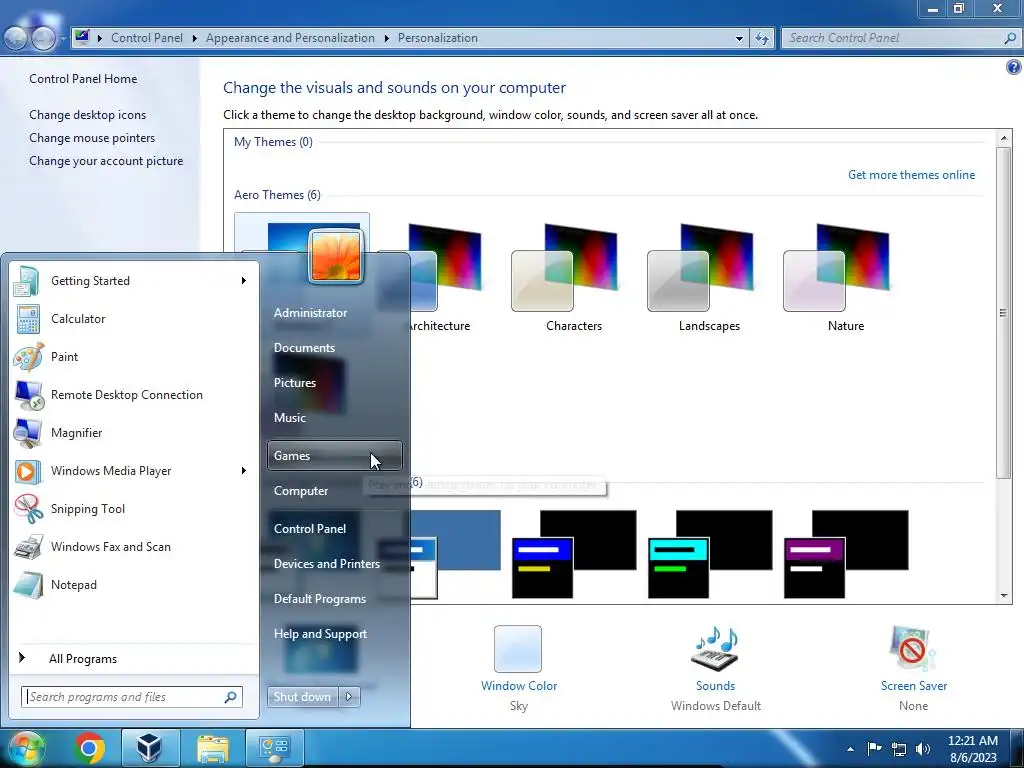Viewport: 1024px width, 768px height.
Task: Open VirtualBox from the taskbar
Action: pos(150,748)
